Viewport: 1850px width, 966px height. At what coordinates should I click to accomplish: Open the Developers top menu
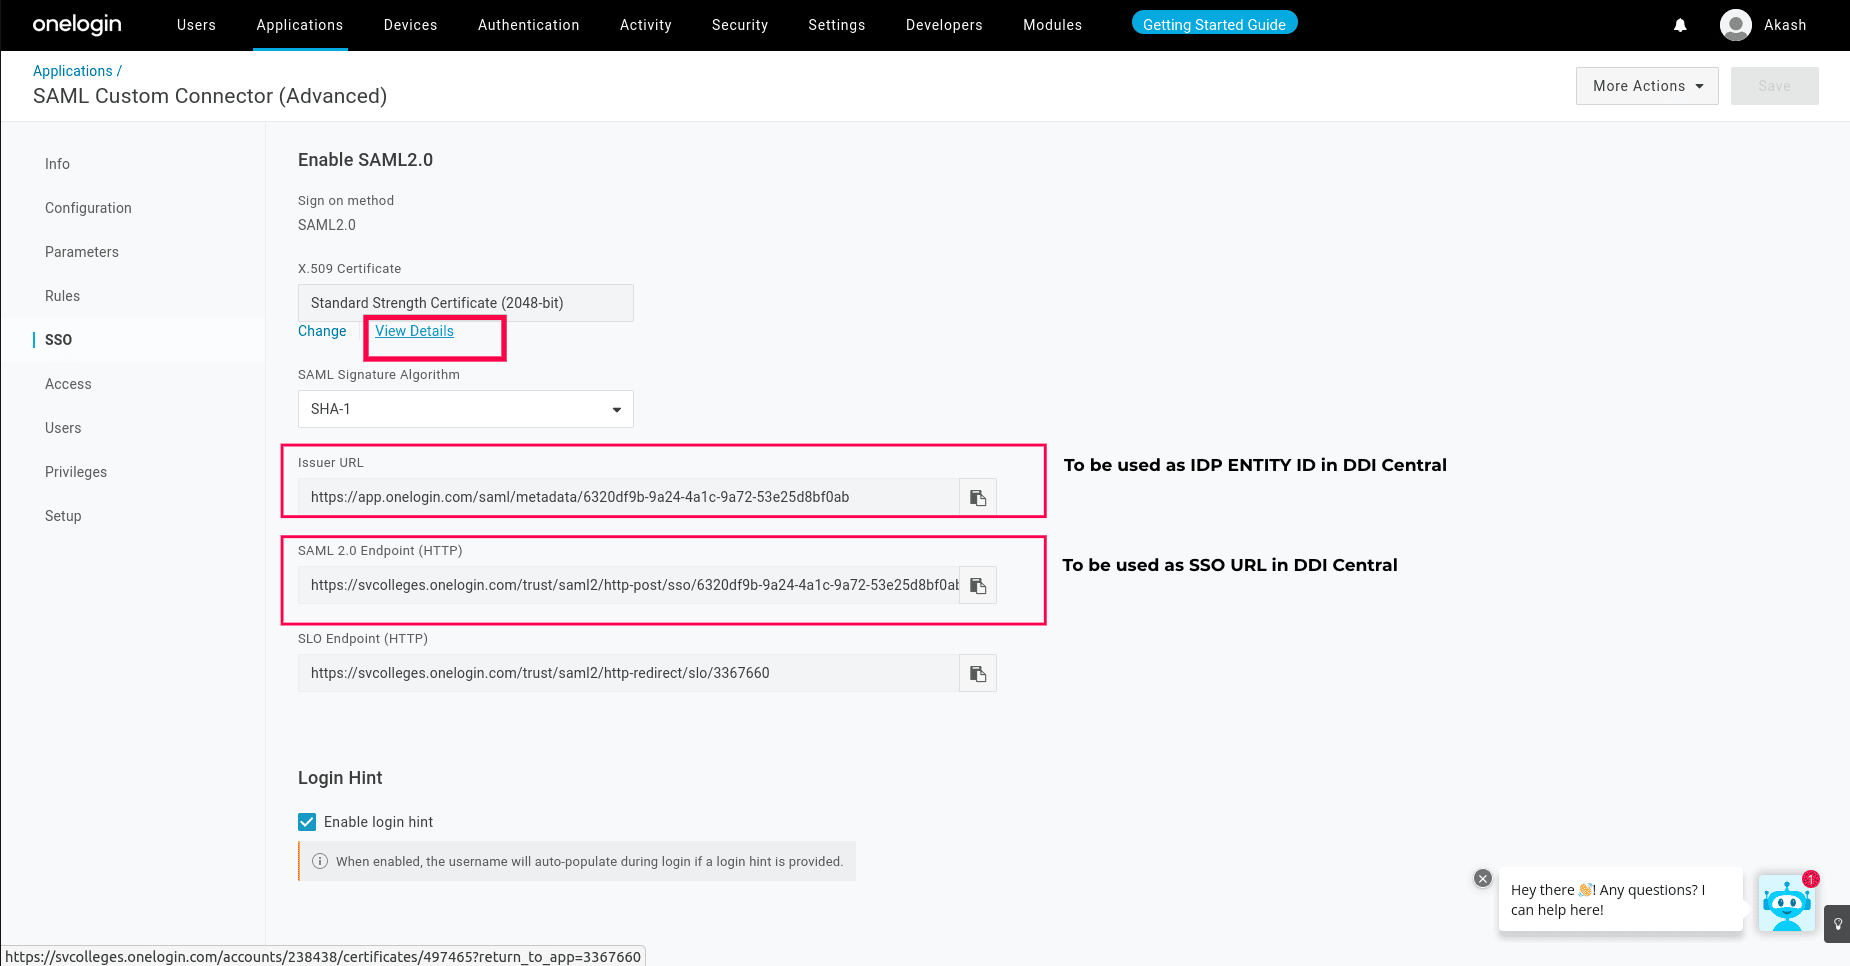(944, 25)
